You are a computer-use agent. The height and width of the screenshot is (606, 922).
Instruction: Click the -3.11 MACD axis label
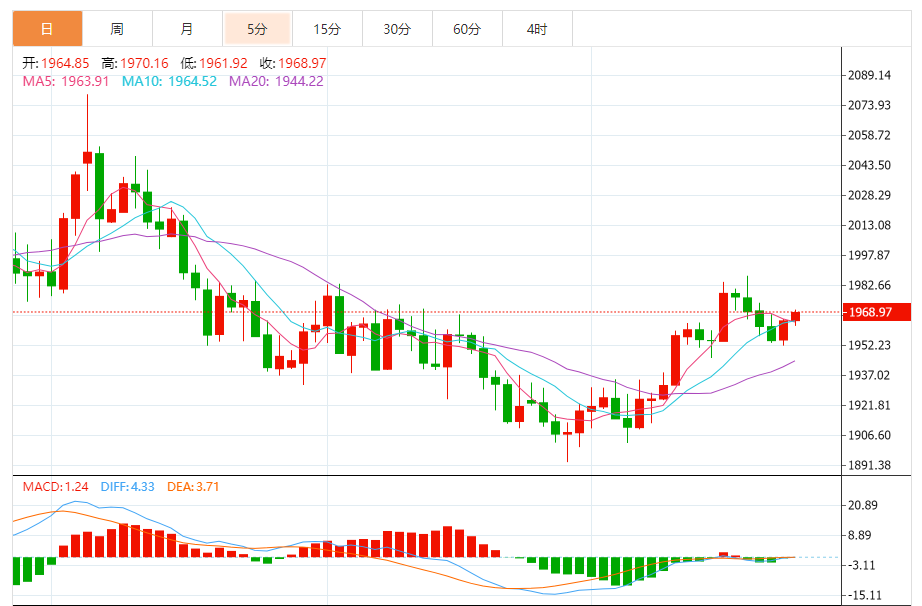pyautogui.click(x=861, y=565)
